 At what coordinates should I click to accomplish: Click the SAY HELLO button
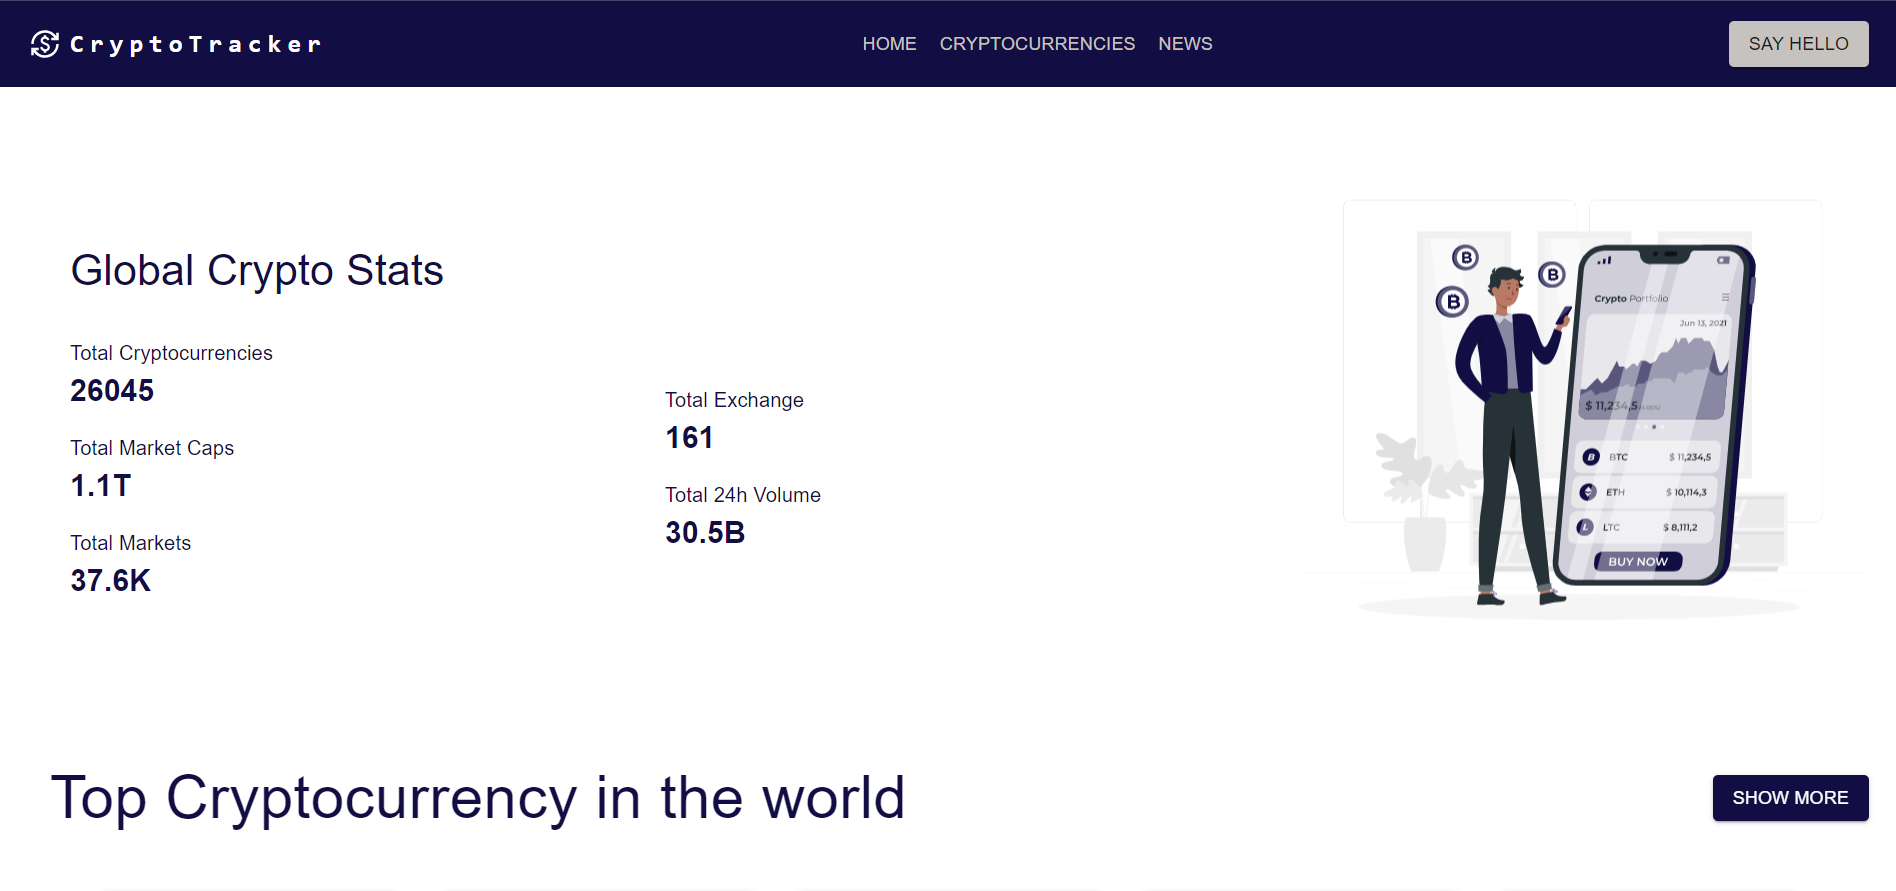click(1798, 44)
